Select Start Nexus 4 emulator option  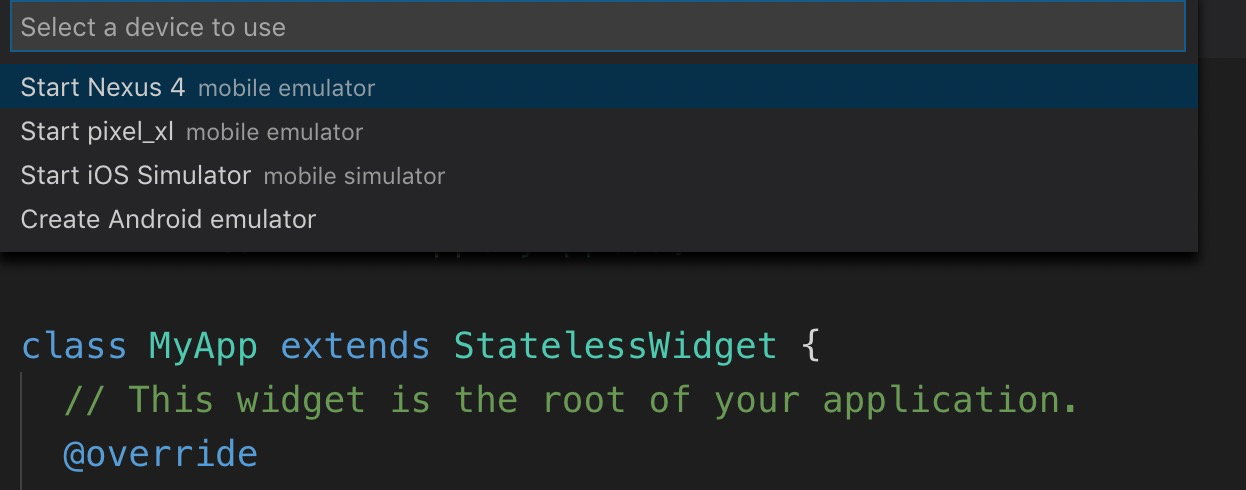[x=102, y=87]
